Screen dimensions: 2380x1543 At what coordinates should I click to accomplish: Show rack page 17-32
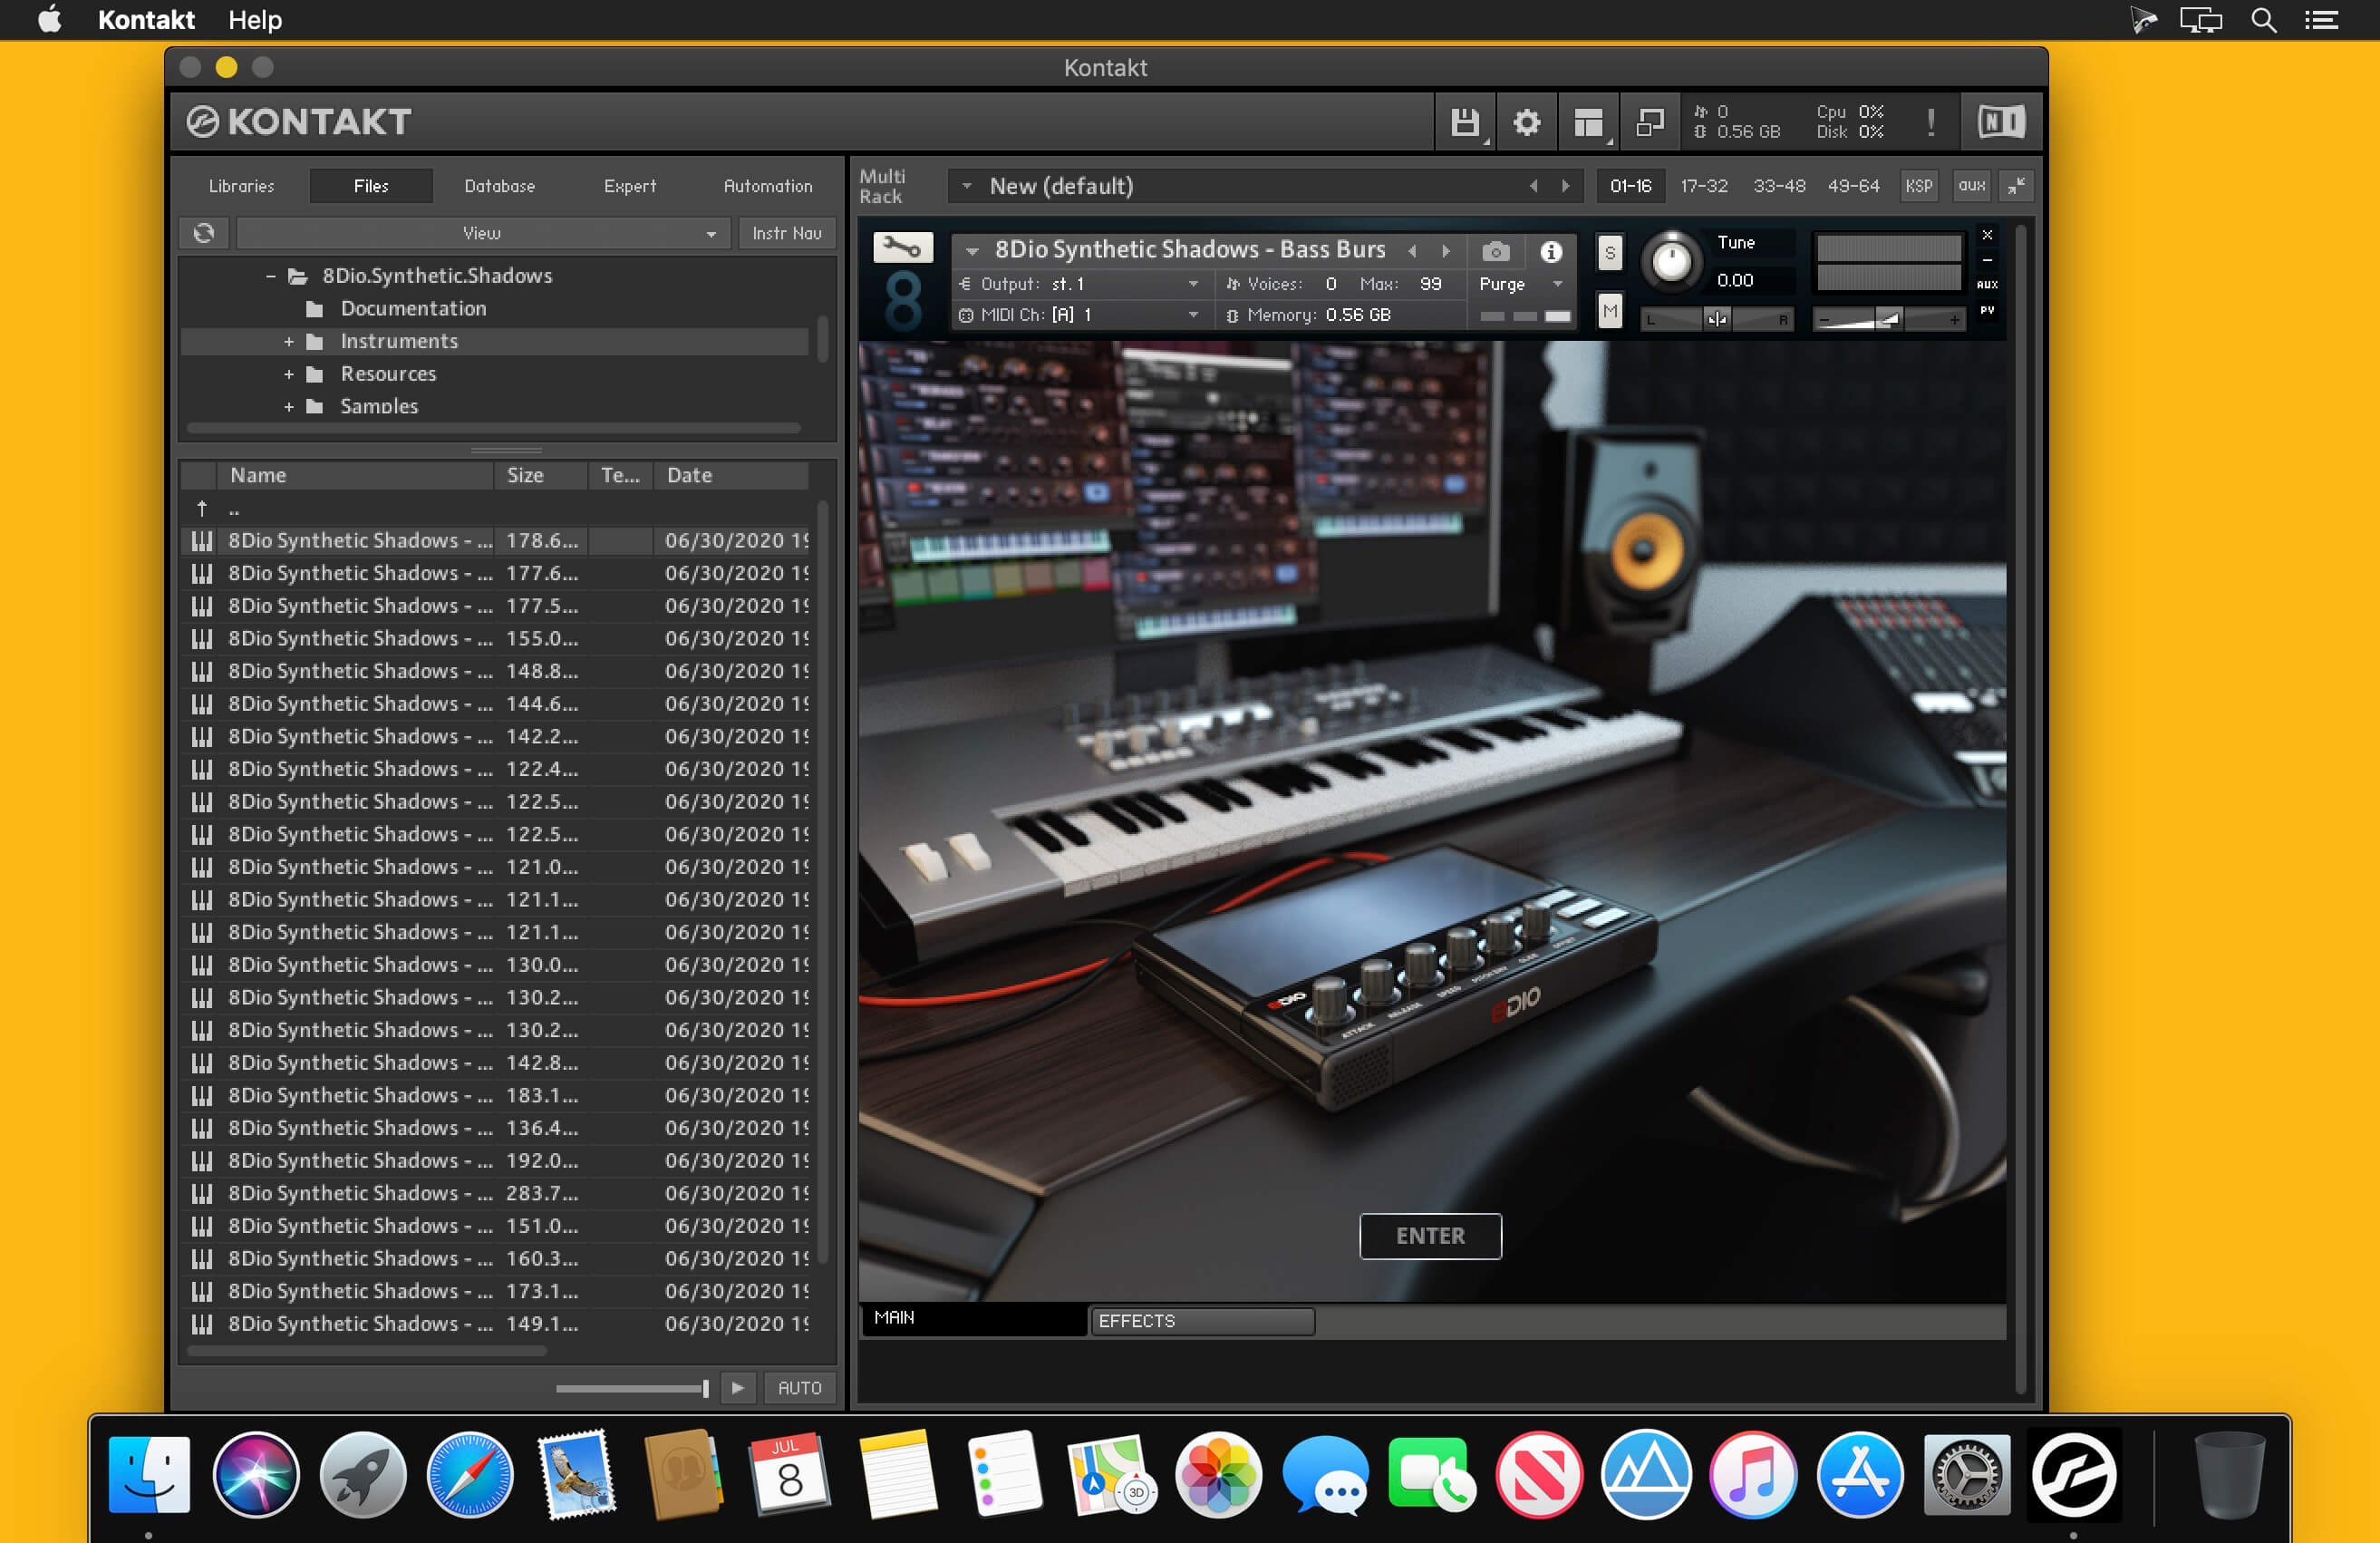[1704, 186]
